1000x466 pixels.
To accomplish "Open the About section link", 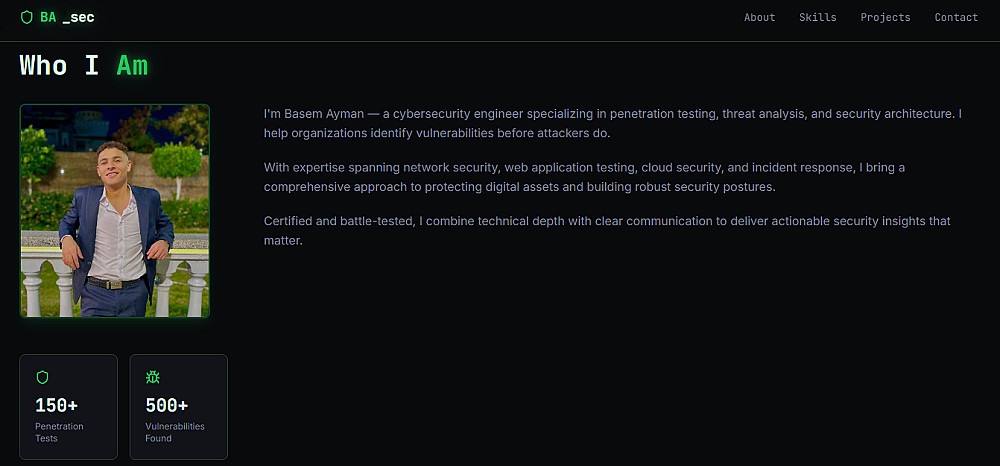I will pyautogui.click(x=759, y=17).
